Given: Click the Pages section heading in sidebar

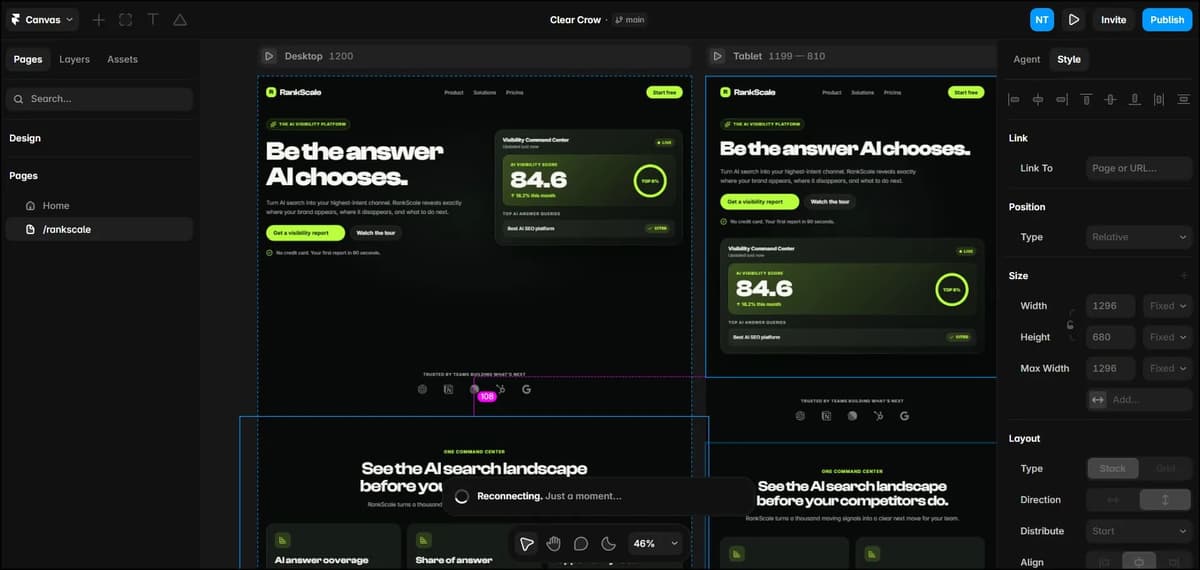Looking at the screenshot, I should point(23,175).
